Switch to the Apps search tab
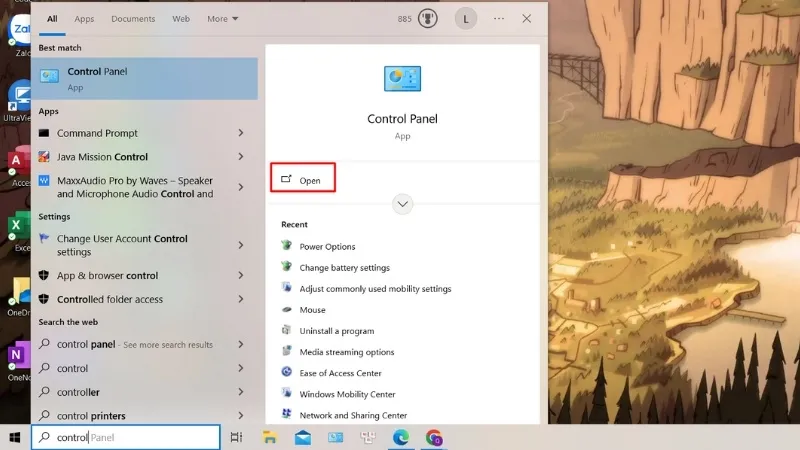The height and width of the screenshot is (450, 800). pyautogui.click(x=84, y=19)
